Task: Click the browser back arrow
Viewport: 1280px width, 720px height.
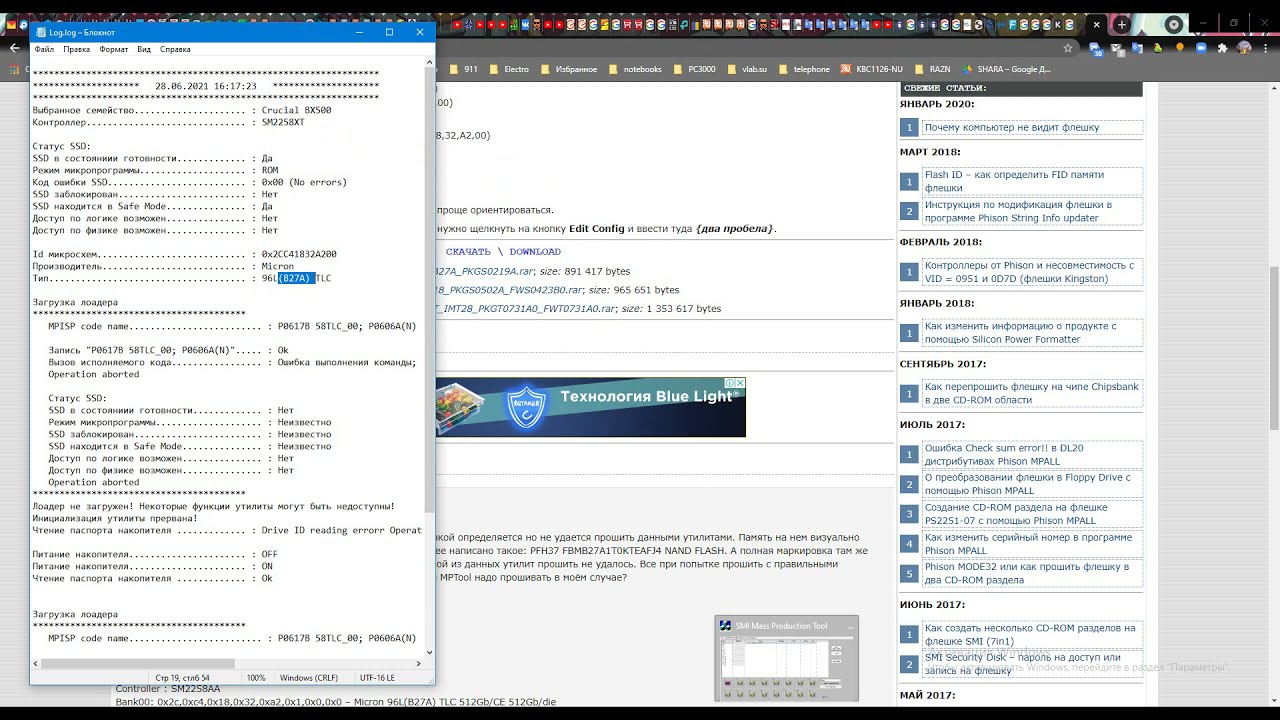Action: [x=14, y=47]
